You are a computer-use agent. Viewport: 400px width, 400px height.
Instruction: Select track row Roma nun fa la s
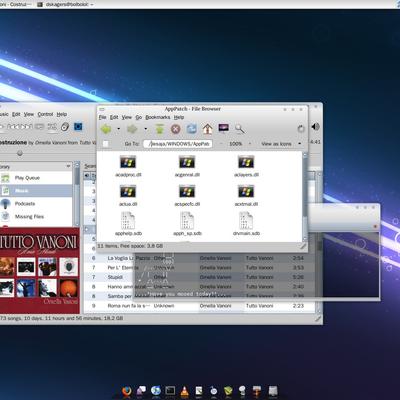point(199,306)
